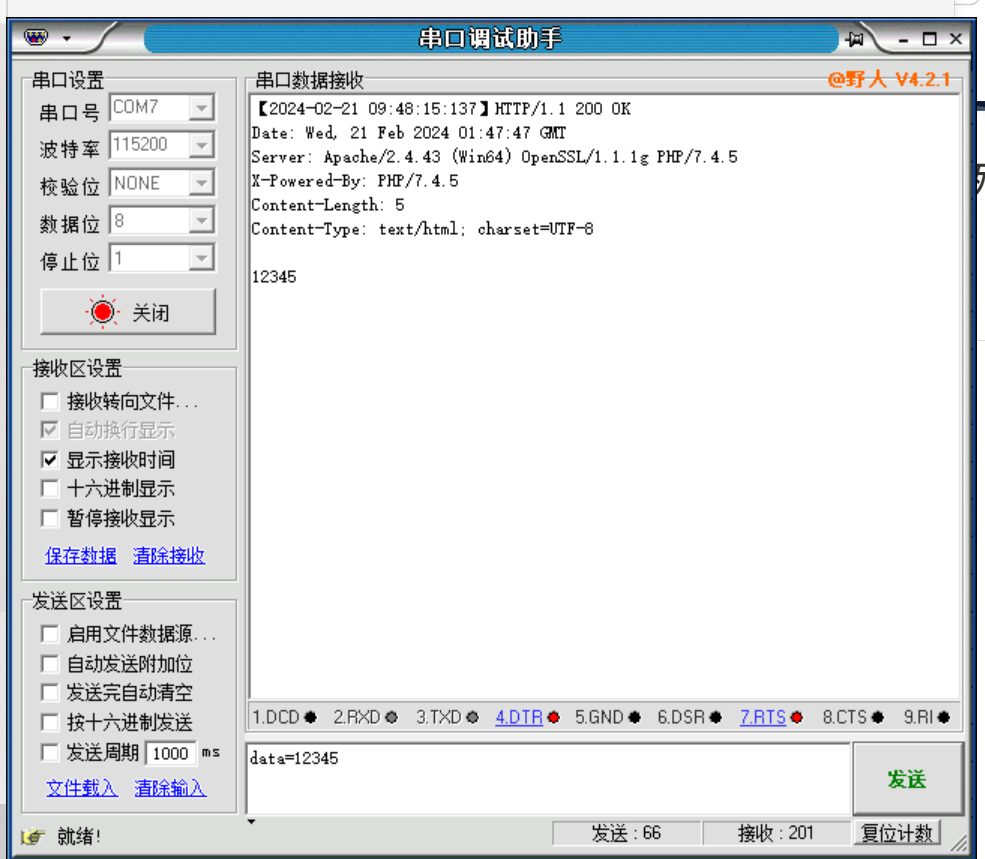Open the 波特率 115200 dropdown
This screenshot has width=985, height=859.
click(201, 145)
